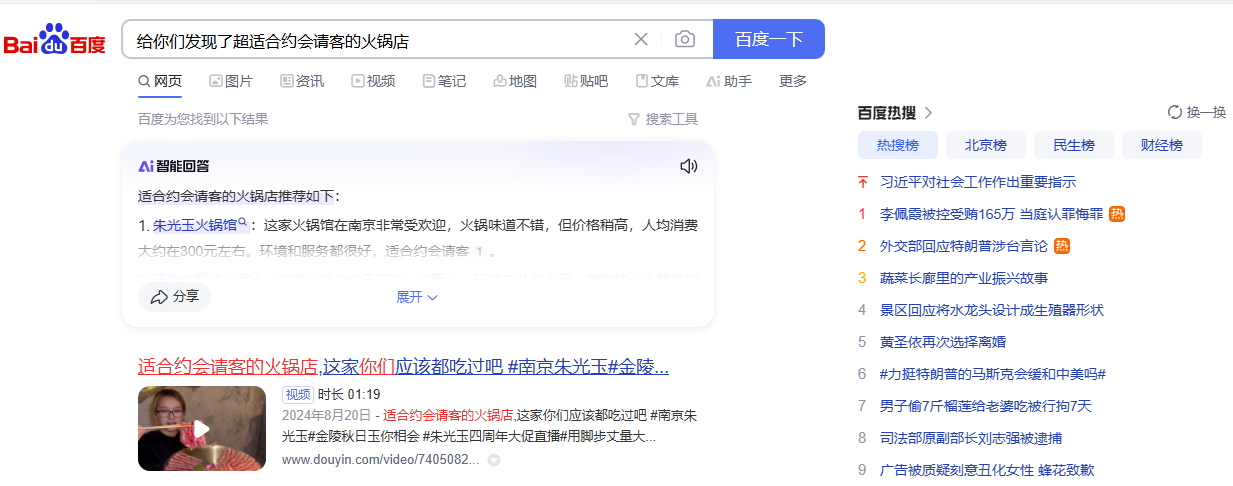1233x486 pixels.
Task: Click the pinned arrow icon beside 习近平 item
Action: pos(863,182)
